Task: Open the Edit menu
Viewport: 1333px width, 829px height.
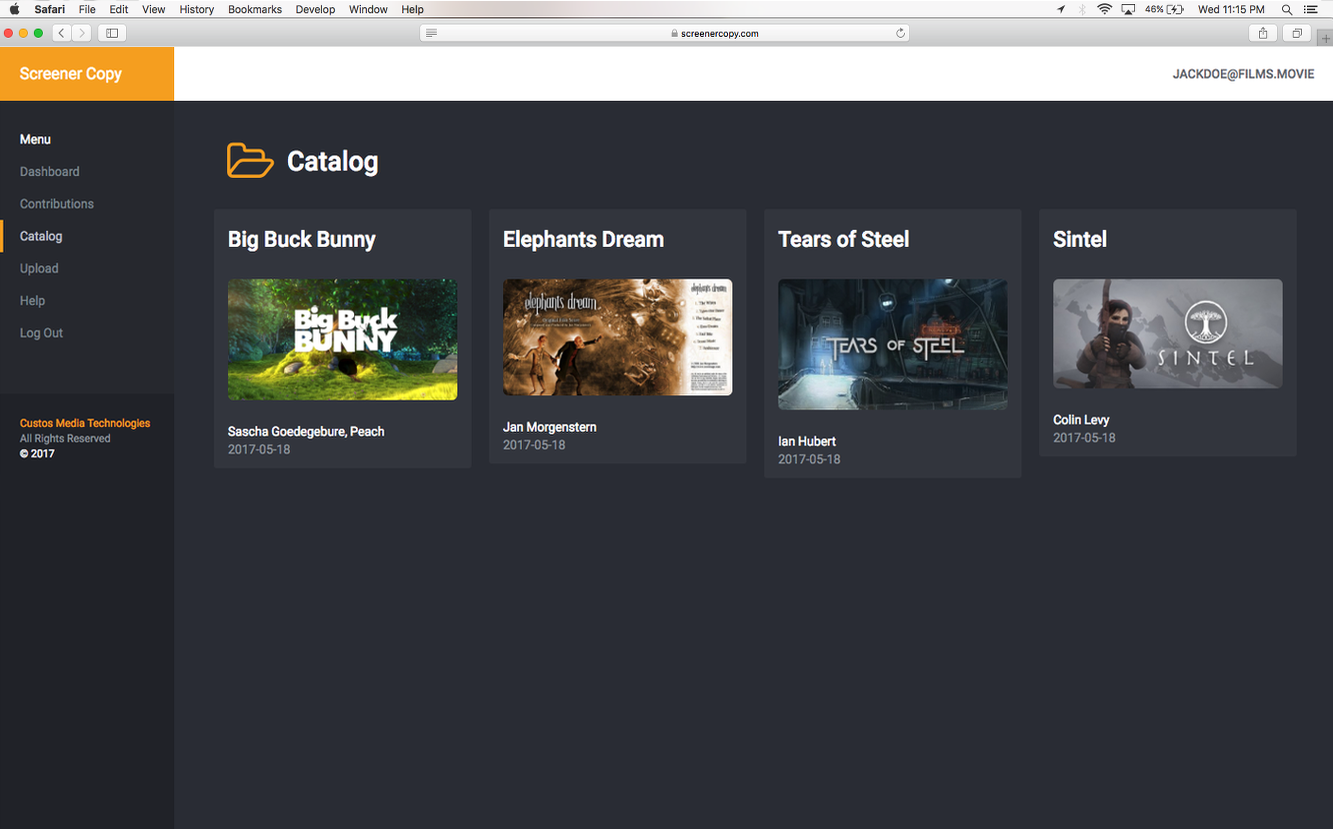Action: tap(119, 9)
